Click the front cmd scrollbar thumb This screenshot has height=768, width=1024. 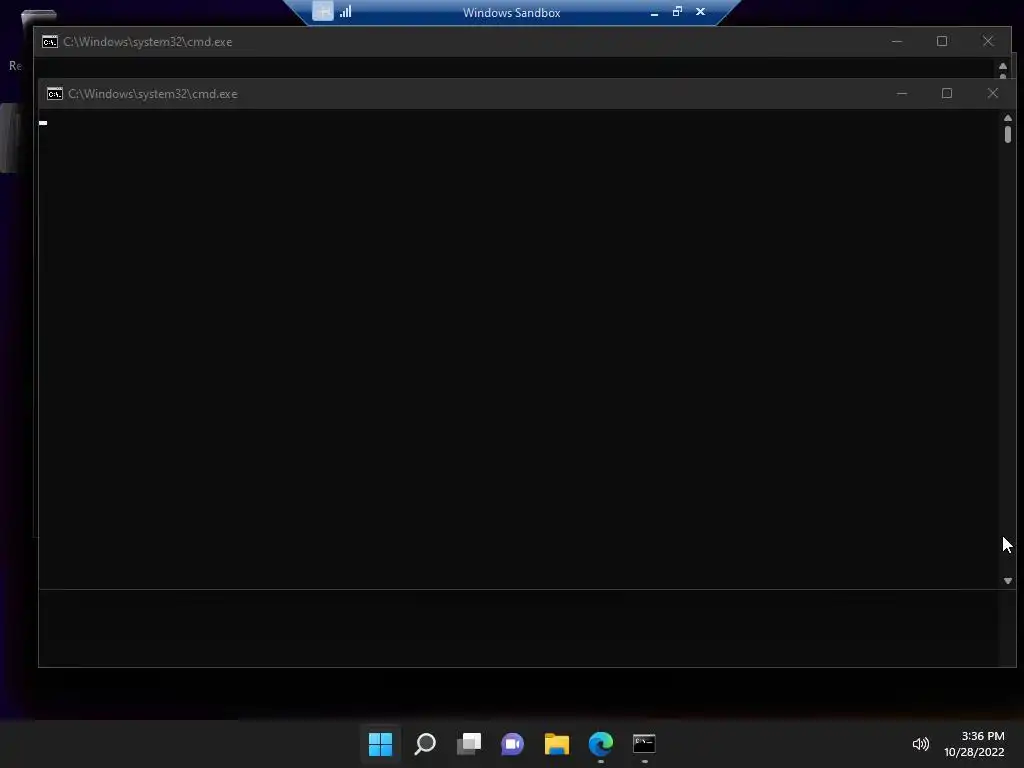pos(1008,135)
